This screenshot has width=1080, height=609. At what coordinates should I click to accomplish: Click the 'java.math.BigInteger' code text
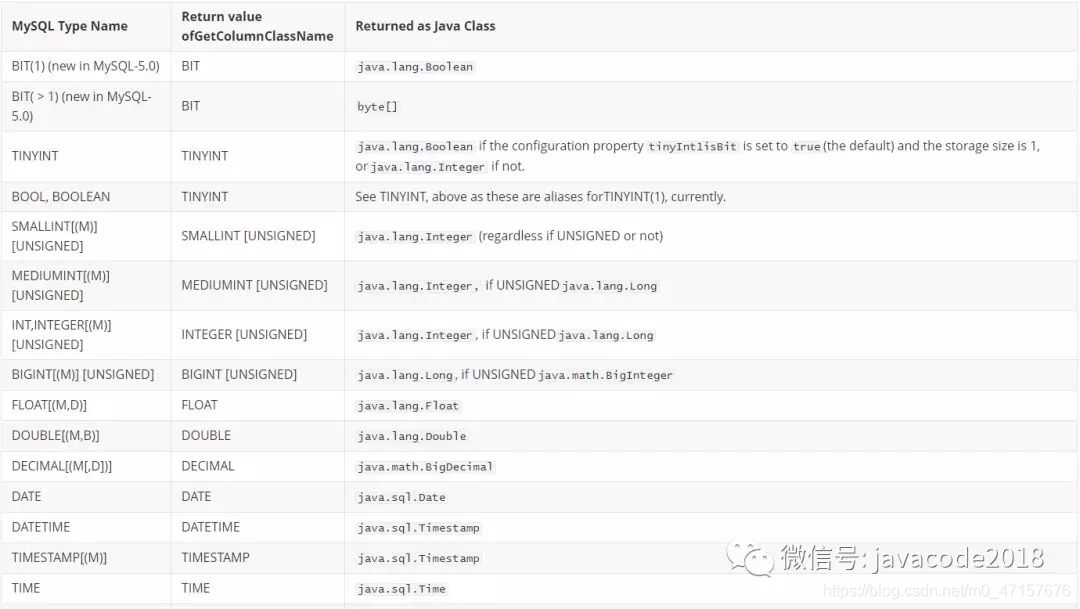point(605,375)
